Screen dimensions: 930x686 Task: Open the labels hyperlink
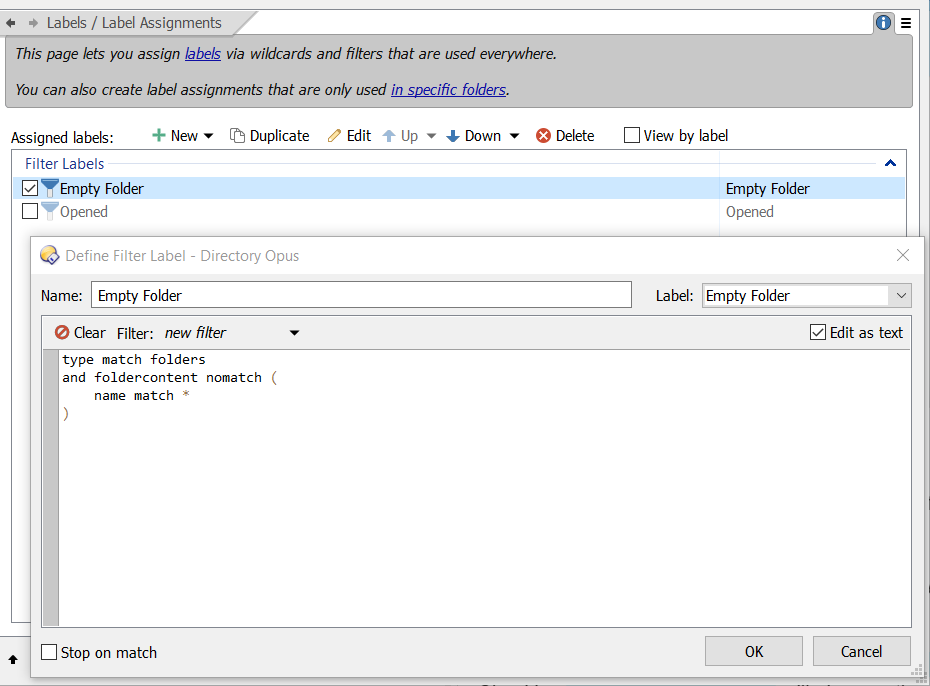click(203, 54)
